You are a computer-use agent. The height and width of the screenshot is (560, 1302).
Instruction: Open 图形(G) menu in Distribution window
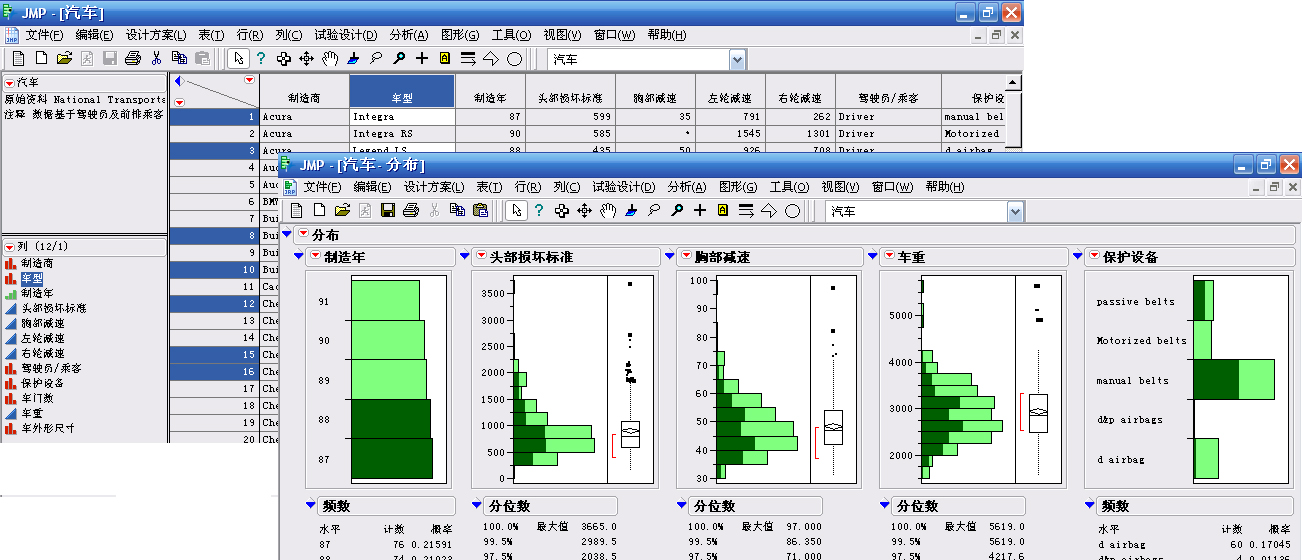pos(739,187)
